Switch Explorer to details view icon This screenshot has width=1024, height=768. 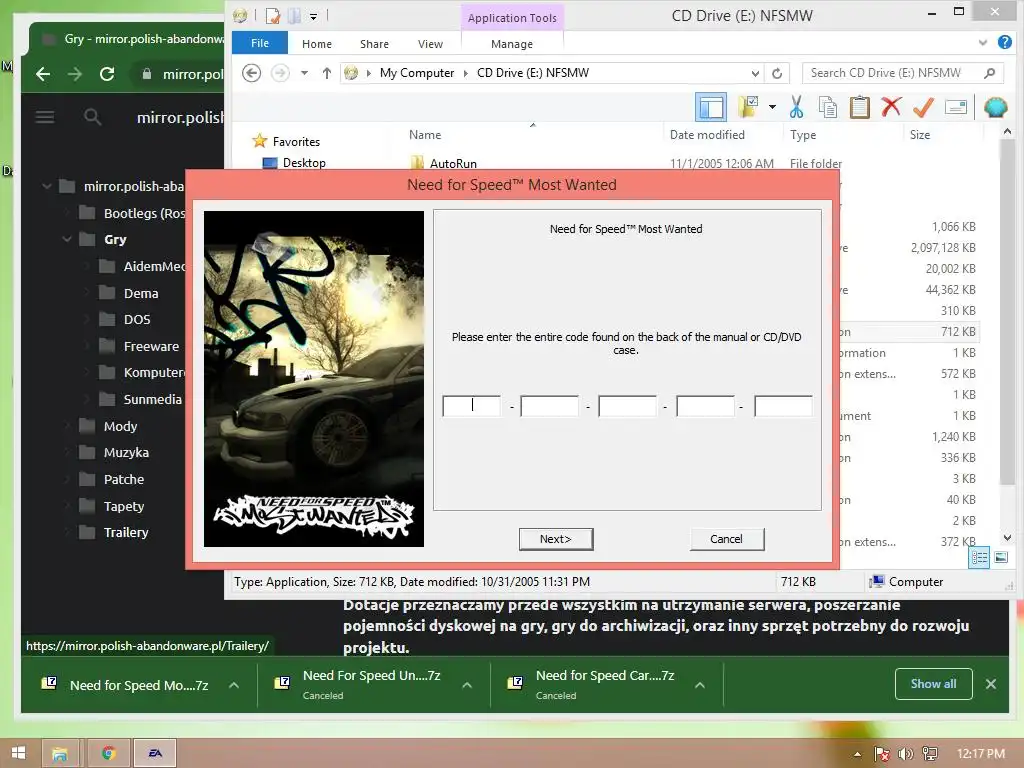(x=979, y=558)
